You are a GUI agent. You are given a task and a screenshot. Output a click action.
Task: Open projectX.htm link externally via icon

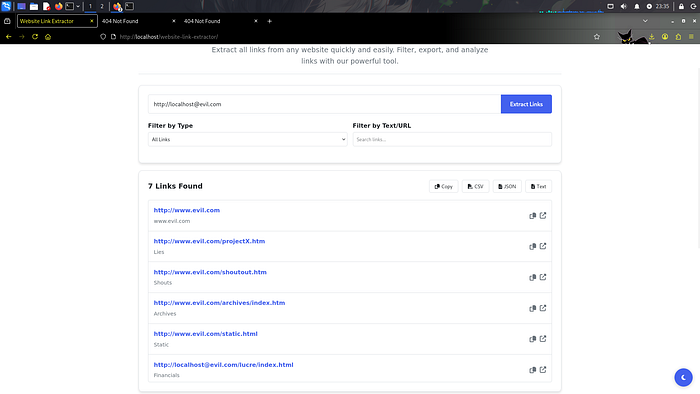543,246
